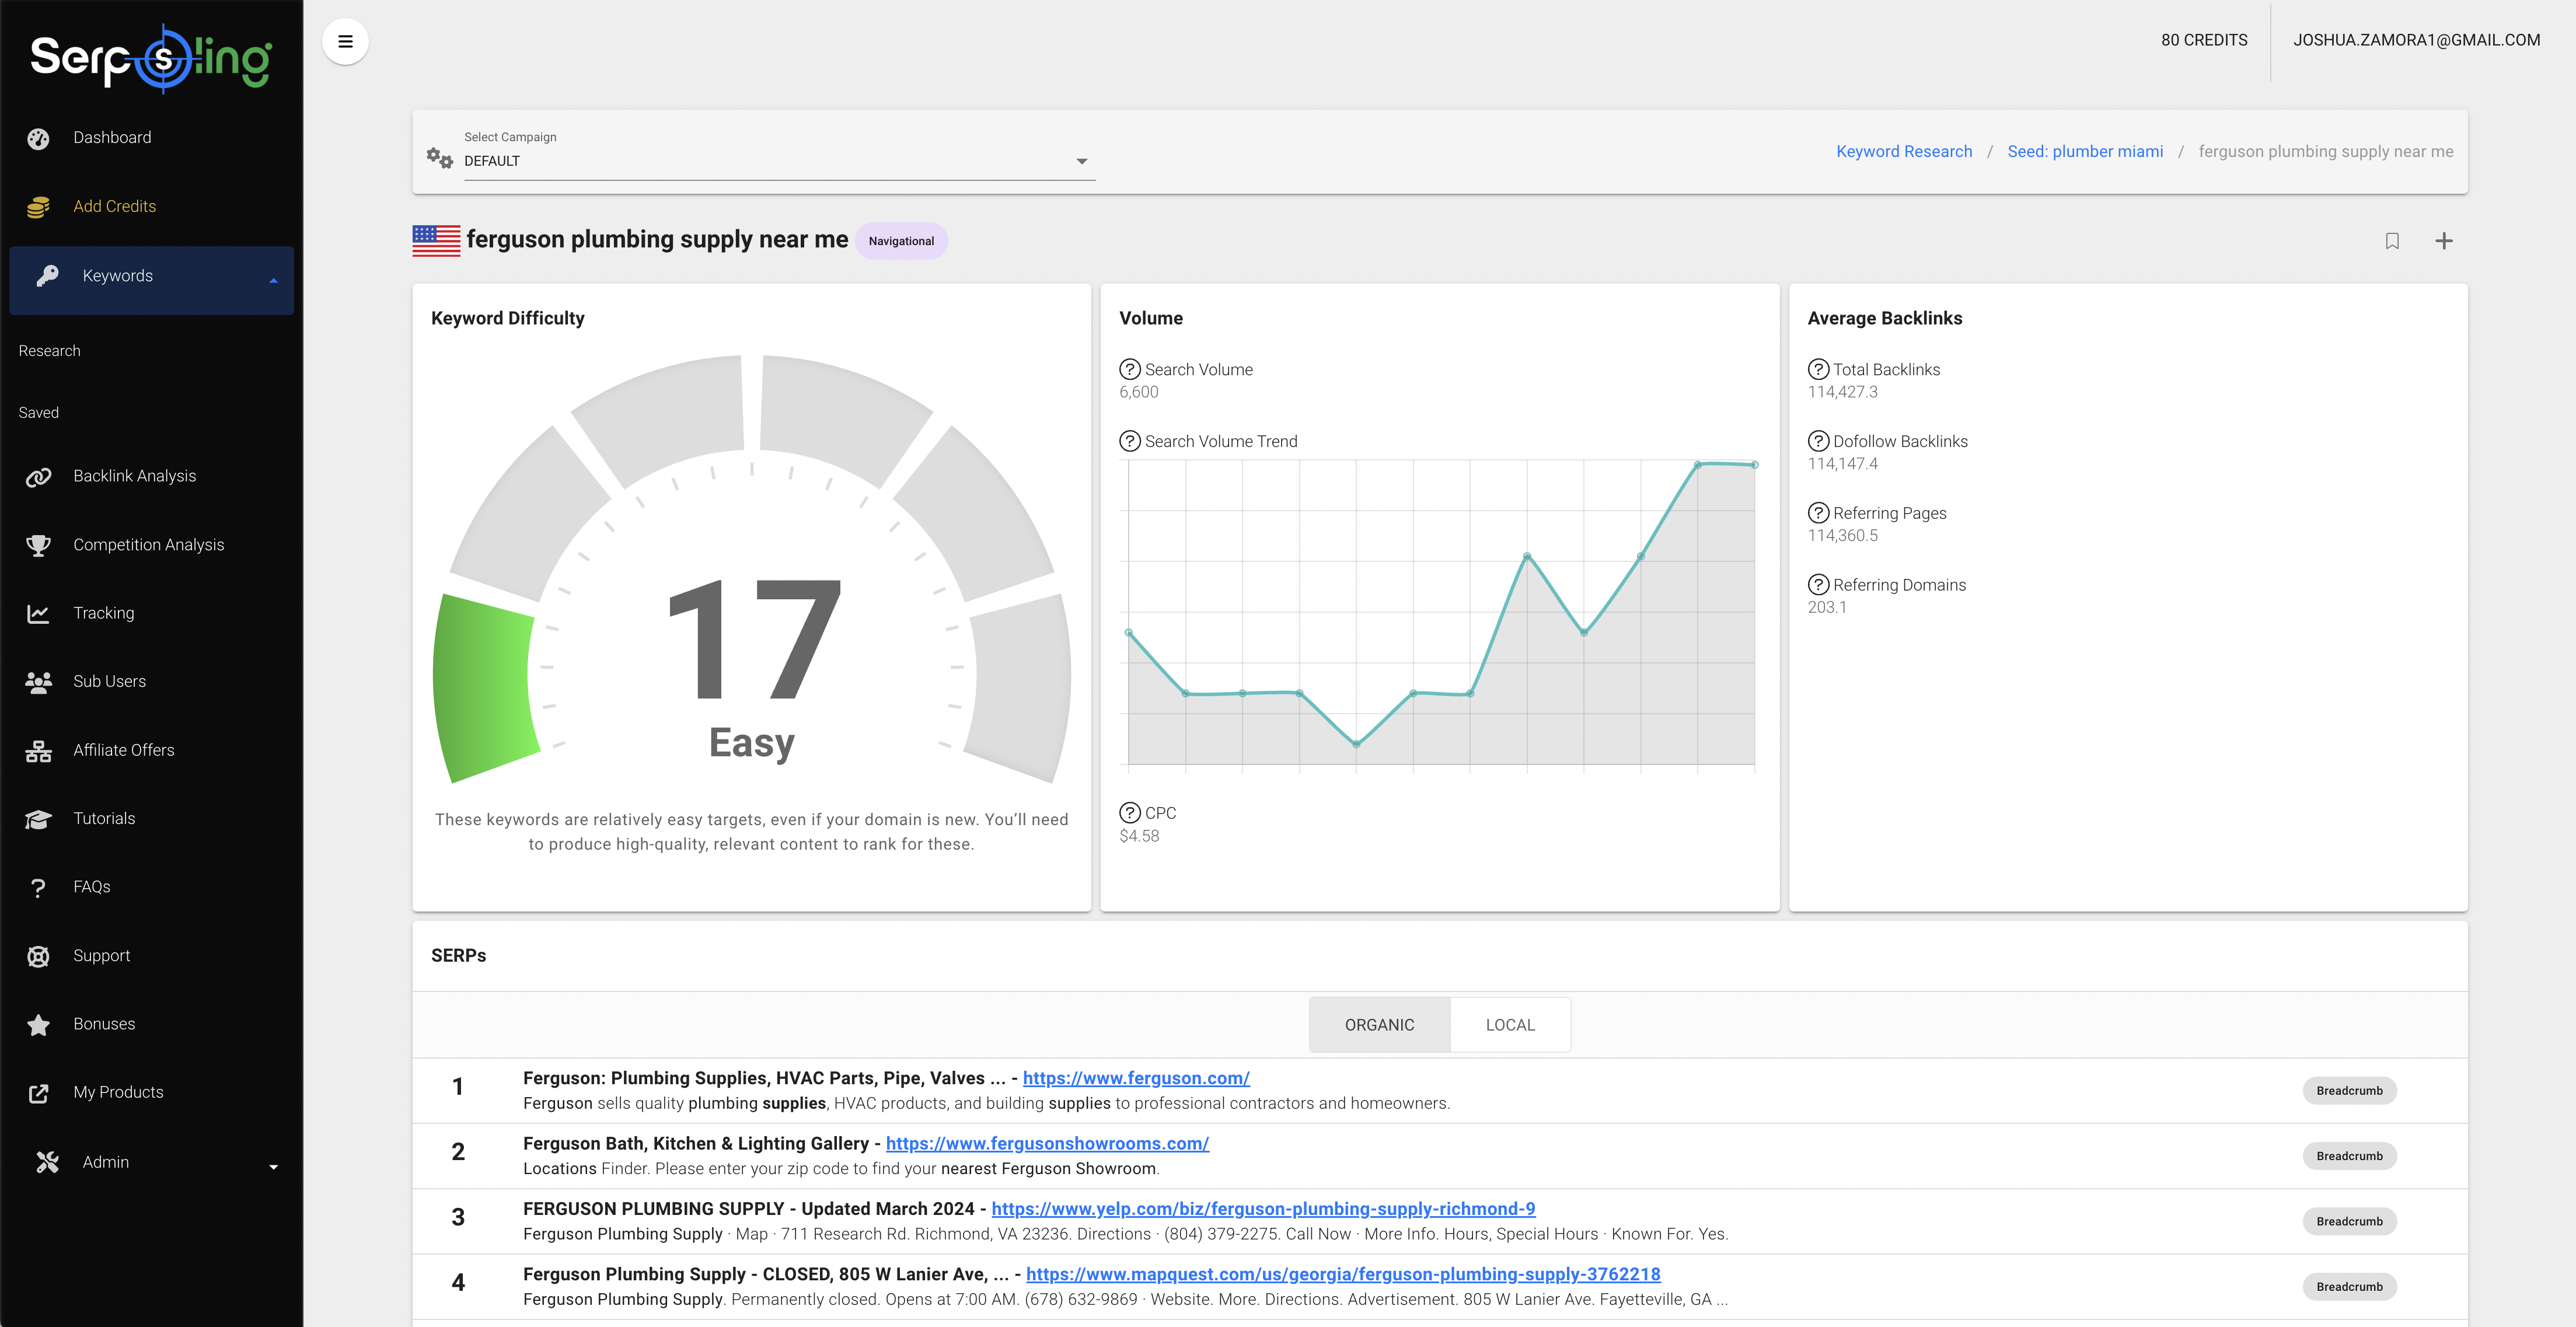
Task: Open the mapquest.com Ferguson result link
Action: tap(1343, 1274)
